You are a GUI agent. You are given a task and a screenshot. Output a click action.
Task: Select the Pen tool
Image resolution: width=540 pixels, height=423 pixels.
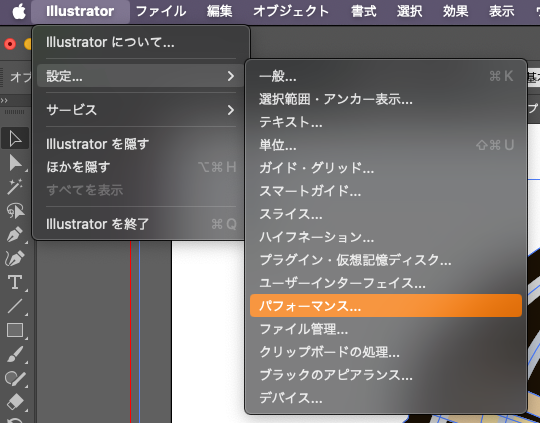pyautogui.click(x=15, y=234)
